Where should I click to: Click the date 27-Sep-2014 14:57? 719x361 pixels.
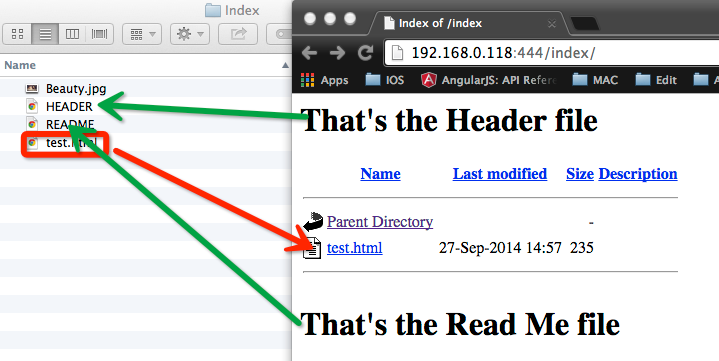(500, 248)
